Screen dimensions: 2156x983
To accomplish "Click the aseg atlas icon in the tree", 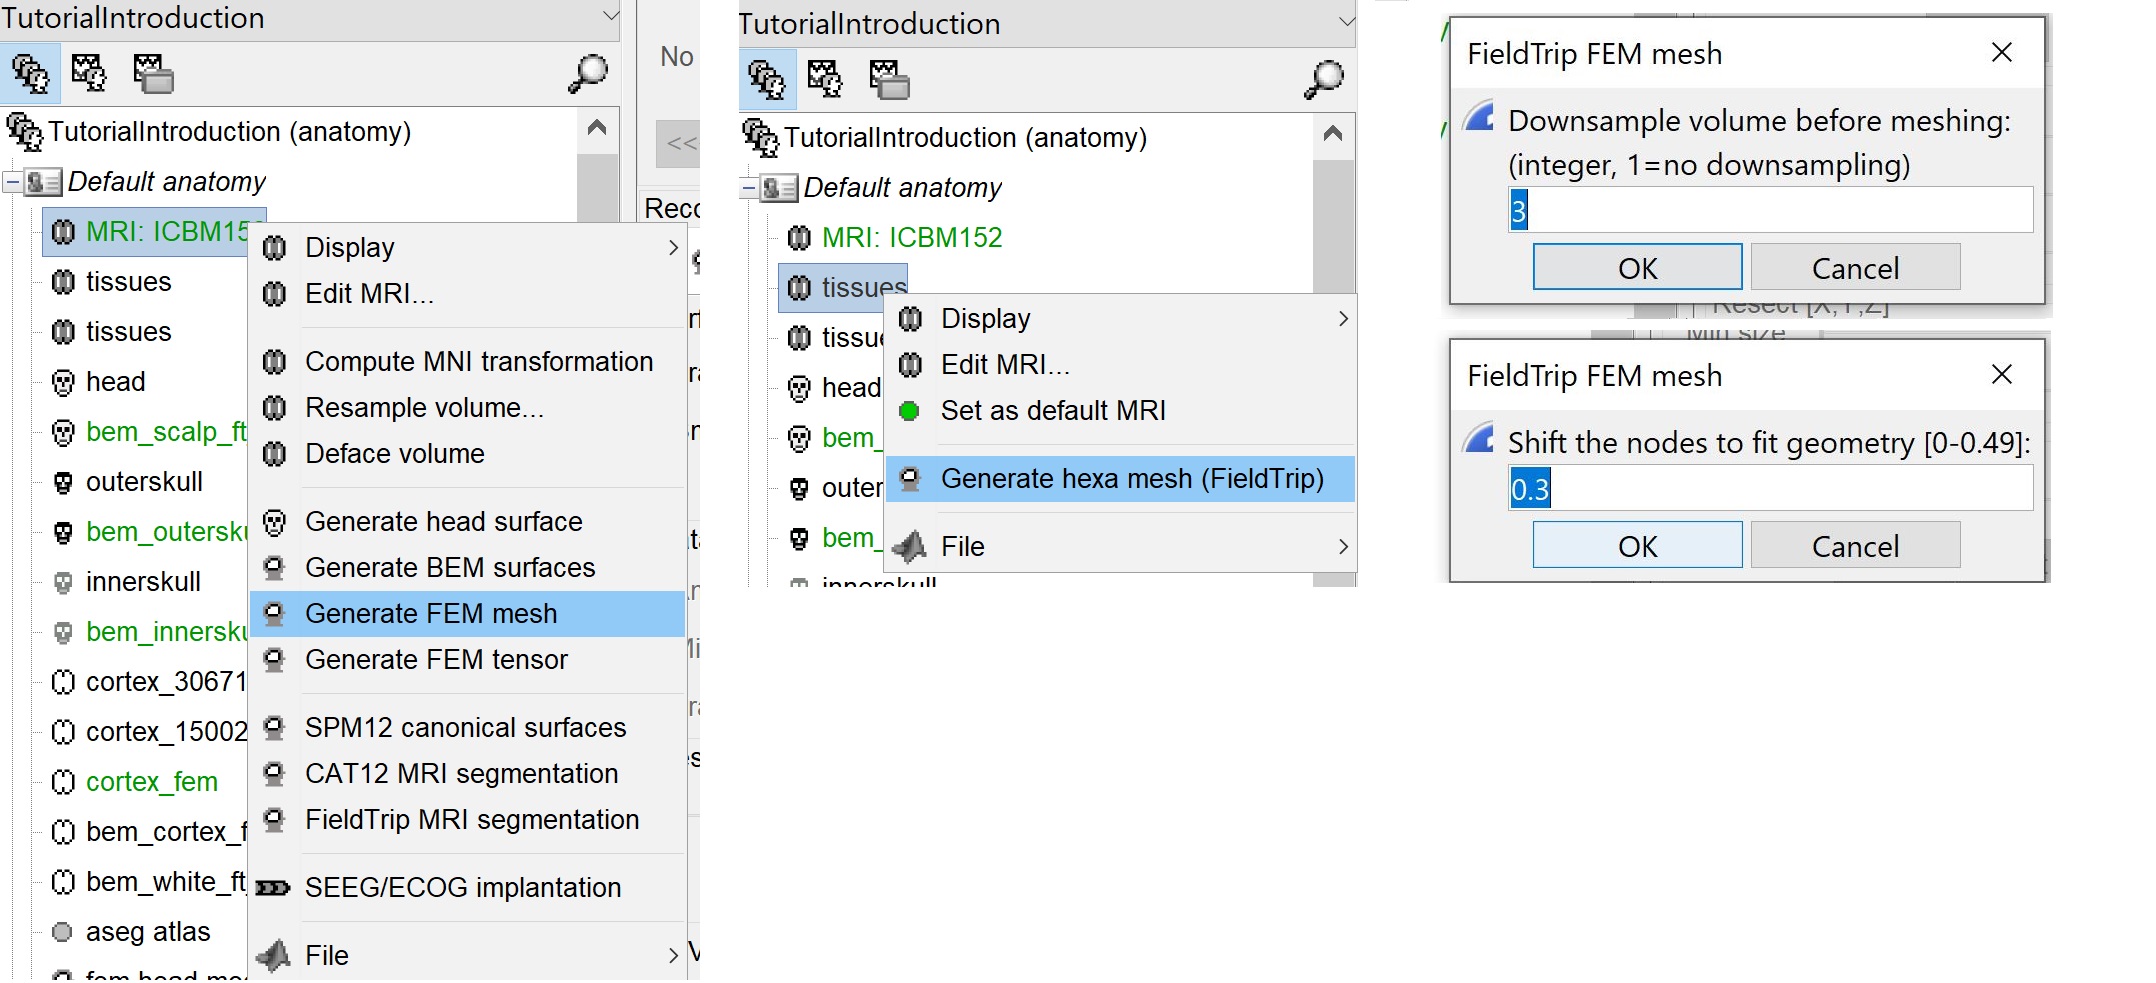I will click(63, 932).
